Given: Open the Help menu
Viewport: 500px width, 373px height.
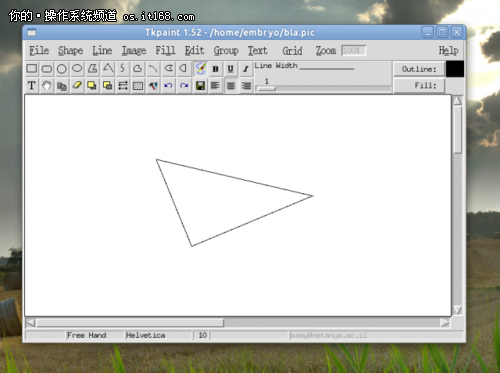Looking at the screenshot, I should point(448,51).
